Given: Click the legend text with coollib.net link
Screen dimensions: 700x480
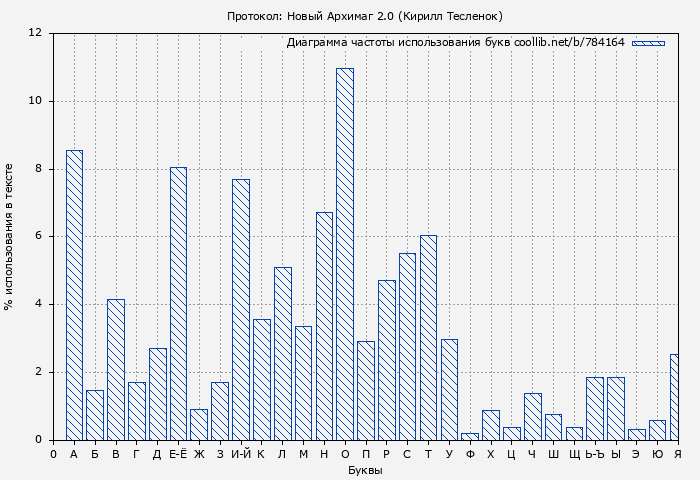Looking at the screenshot, I should click(455, 43).
